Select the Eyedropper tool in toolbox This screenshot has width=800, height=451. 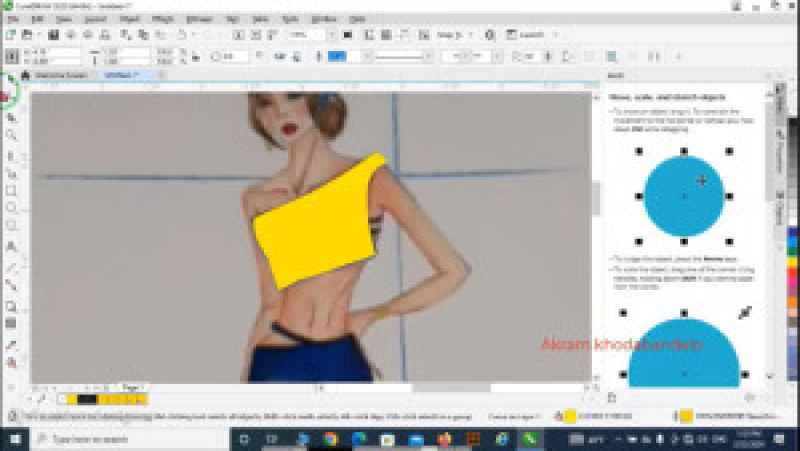(x=11, y=345)
